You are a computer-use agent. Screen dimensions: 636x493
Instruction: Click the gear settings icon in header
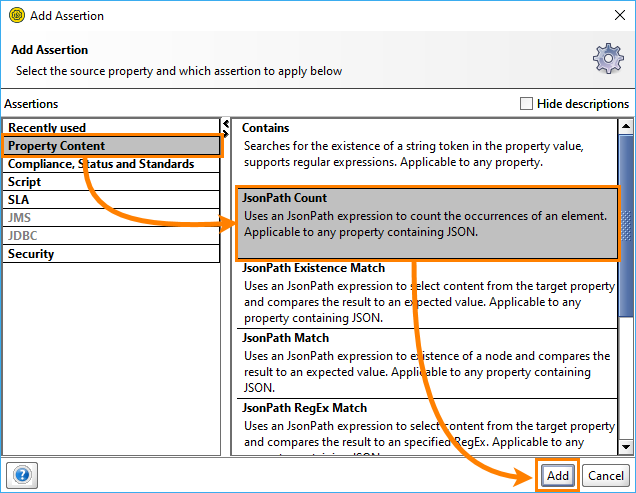pos(608,58)
